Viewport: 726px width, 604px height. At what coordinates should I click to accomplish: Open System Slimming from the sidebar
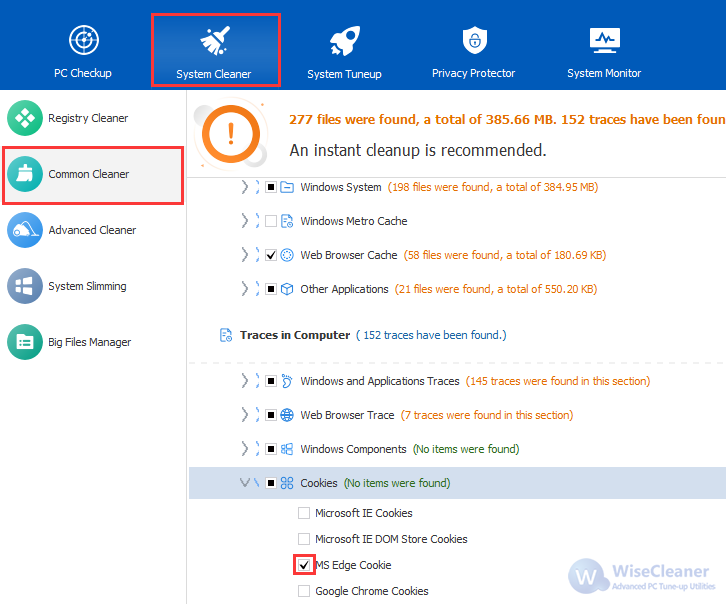(93, 286)
